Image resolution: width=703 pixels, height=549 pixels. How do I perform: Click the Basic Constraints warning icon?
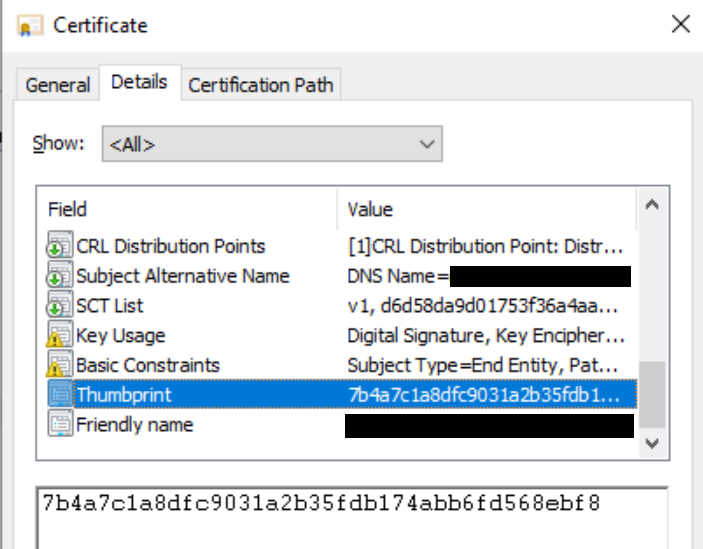click(59, 364)
